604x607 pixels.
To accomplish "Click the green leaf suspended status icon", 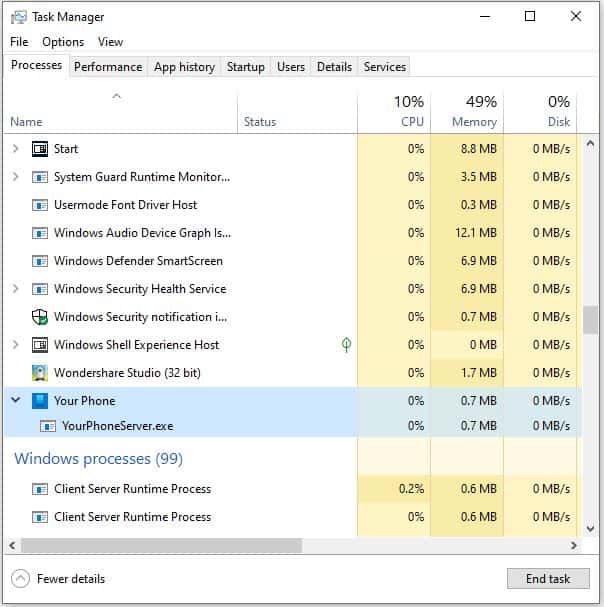I will [346, 345].
